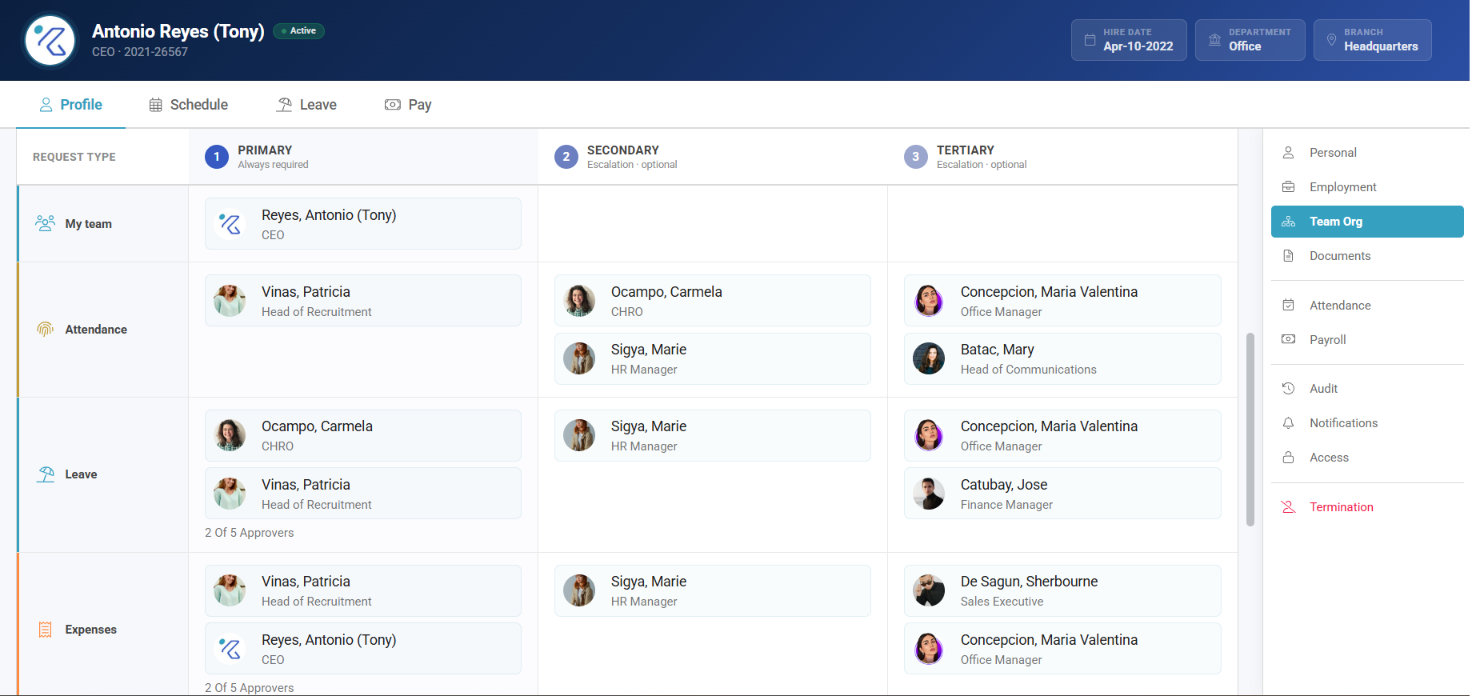Click the Notifications bell icon in sidebar

[x=1288, y=423]
